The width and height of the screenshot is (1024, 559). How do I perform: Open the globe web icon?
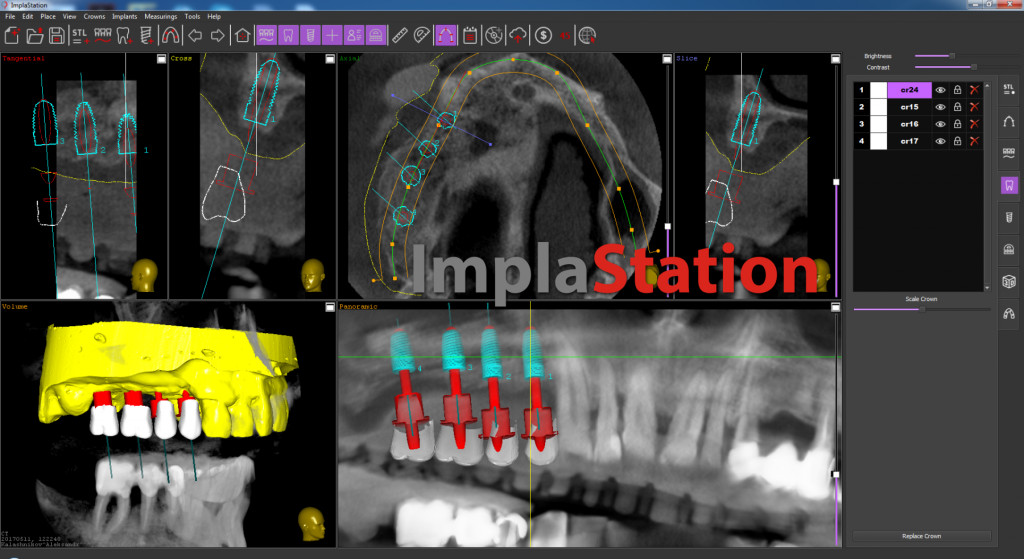[x=587, y=35]
